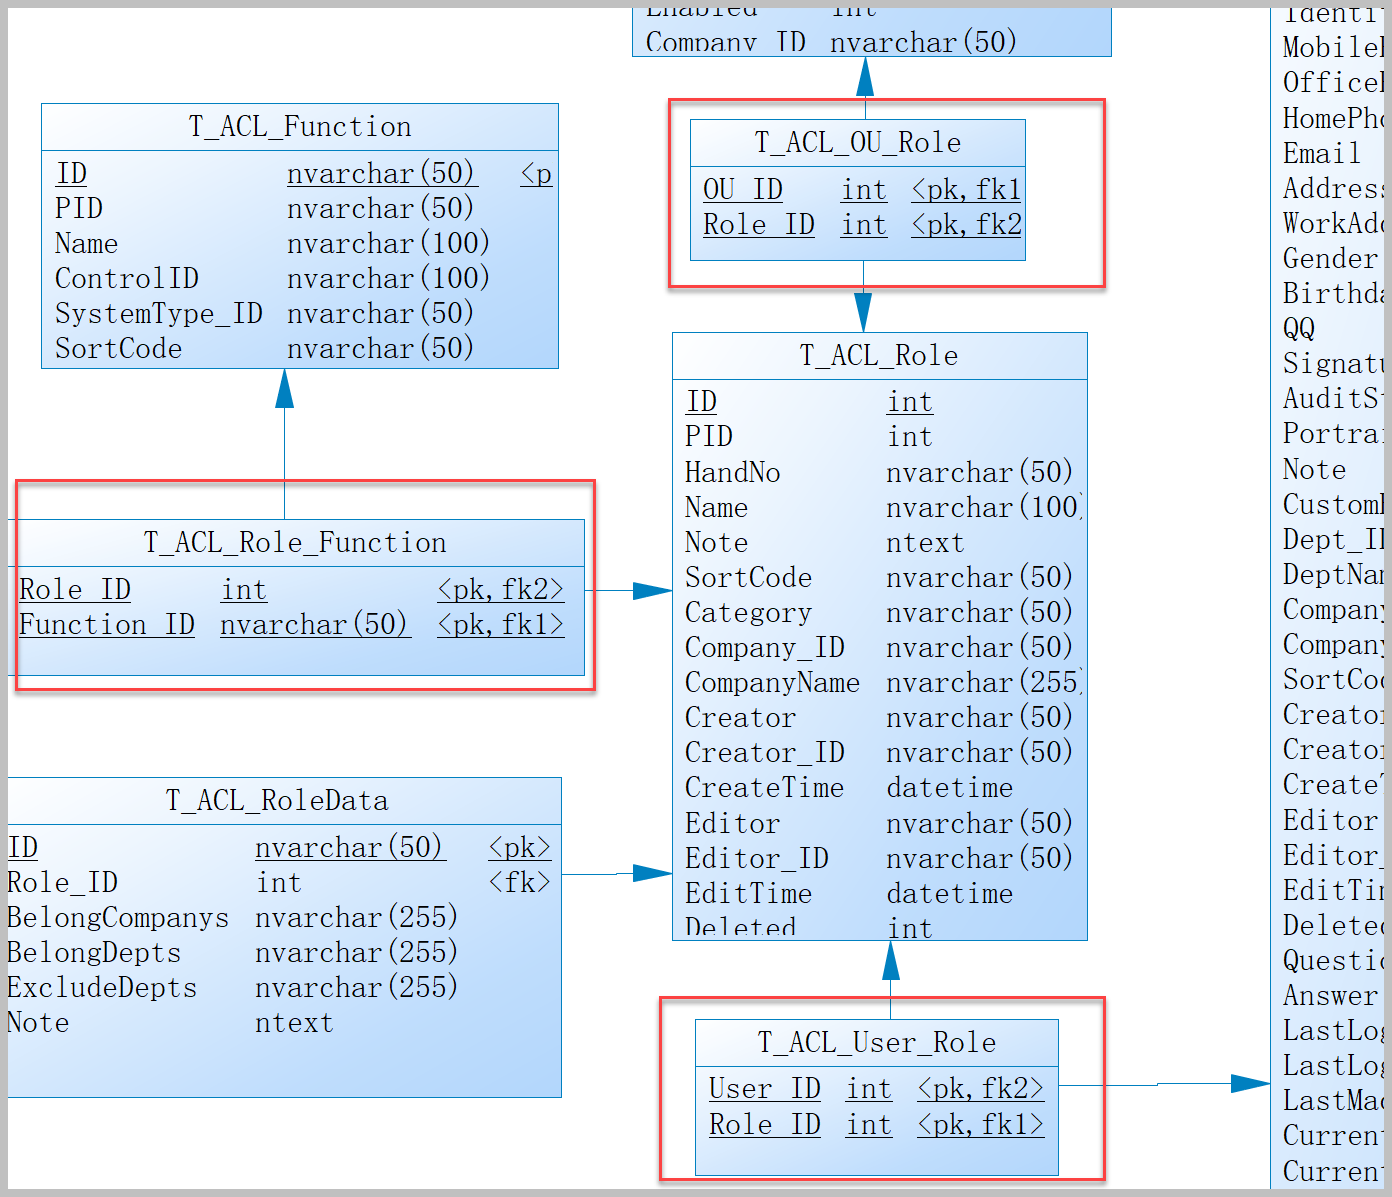1392x1197 pixels.
Task: Click HandNo column in T_ACL_Role
Action: [732, 473]
